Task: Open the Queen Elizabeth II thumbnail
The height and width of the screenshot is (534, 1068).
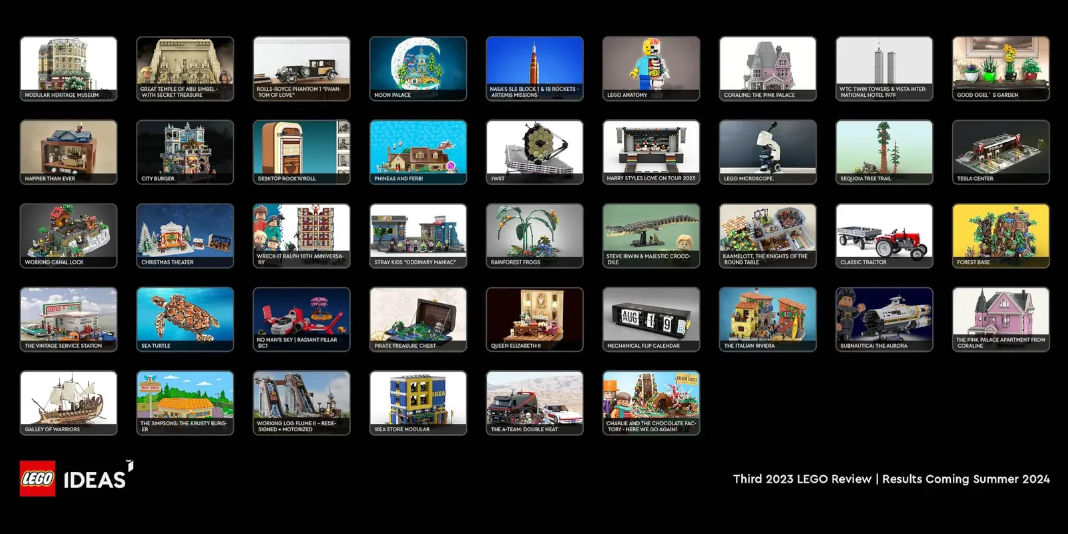Action: (535, 319)
